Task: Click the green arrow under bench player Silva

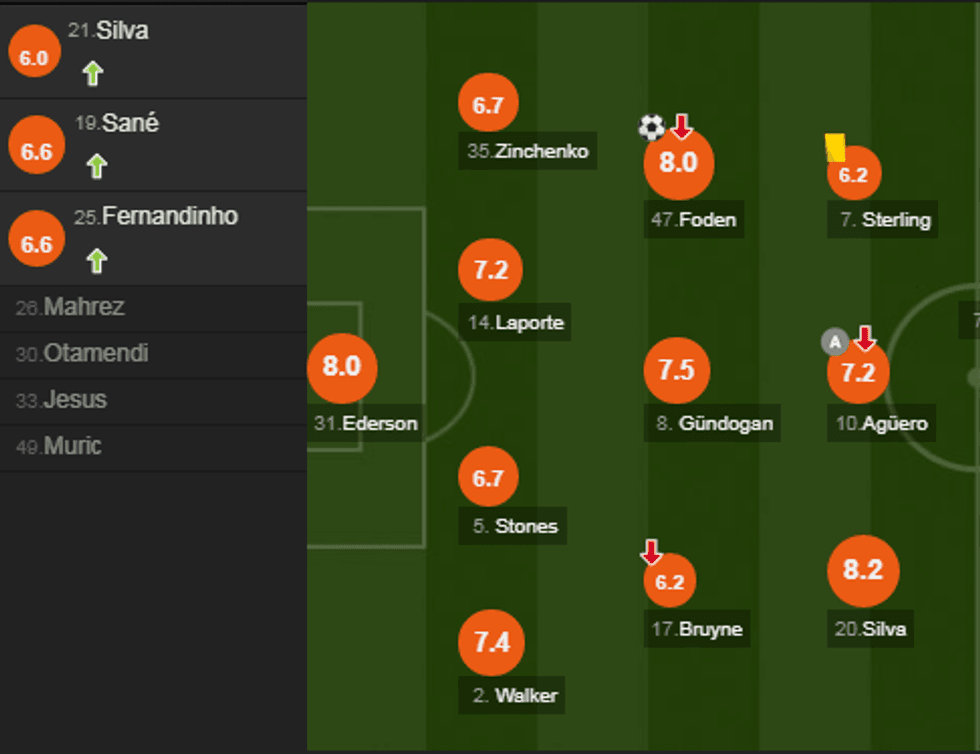Action: (x=93, y=73)
